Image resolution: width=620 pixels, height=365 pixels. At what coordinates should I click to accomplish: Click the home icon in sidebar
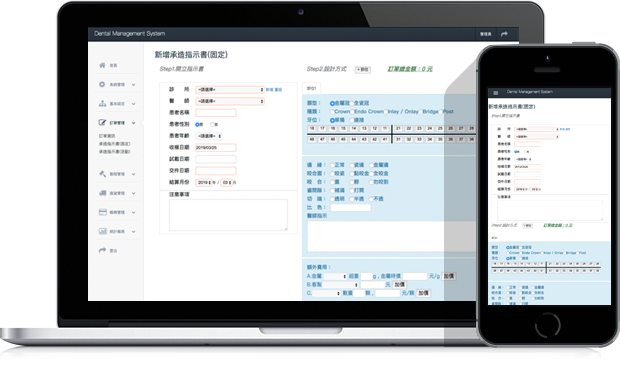(x=102, y=65)
